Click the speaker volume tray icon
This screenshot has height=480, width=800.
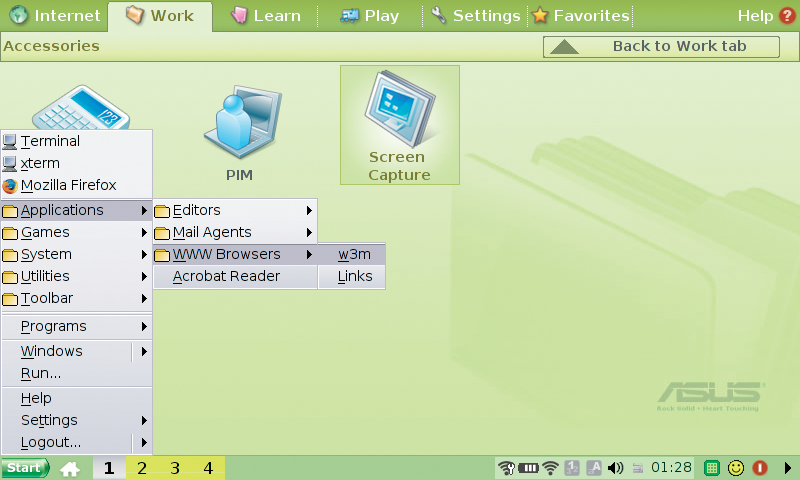pyautogui.click(x=616, y=468)
